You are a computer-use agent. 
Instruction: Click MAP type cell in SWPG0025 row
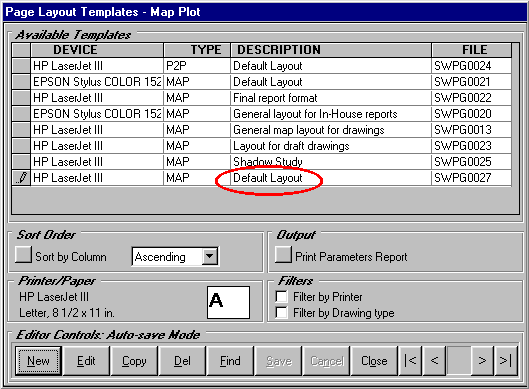pyautogui.click(x=197, y=162)
